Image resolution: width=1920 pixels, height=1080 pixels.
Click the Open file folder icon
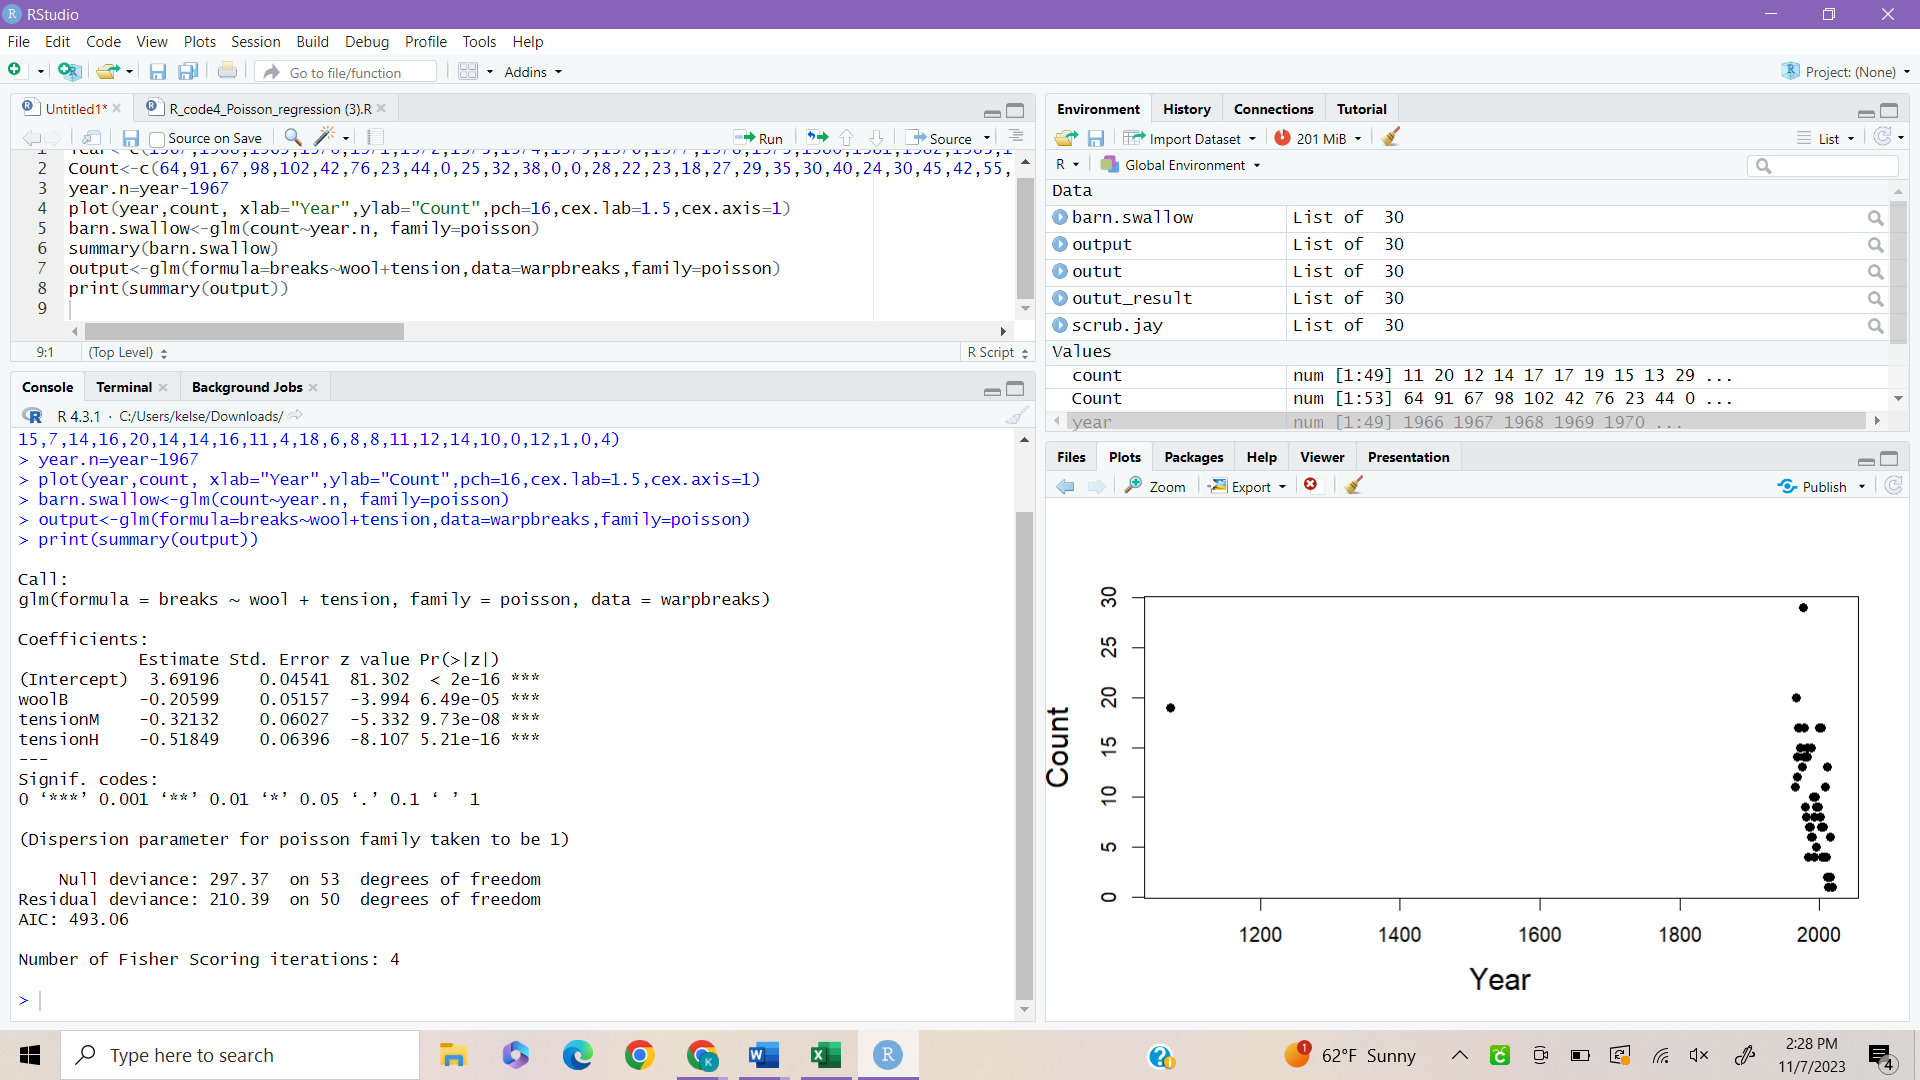(x=108, y=71)
